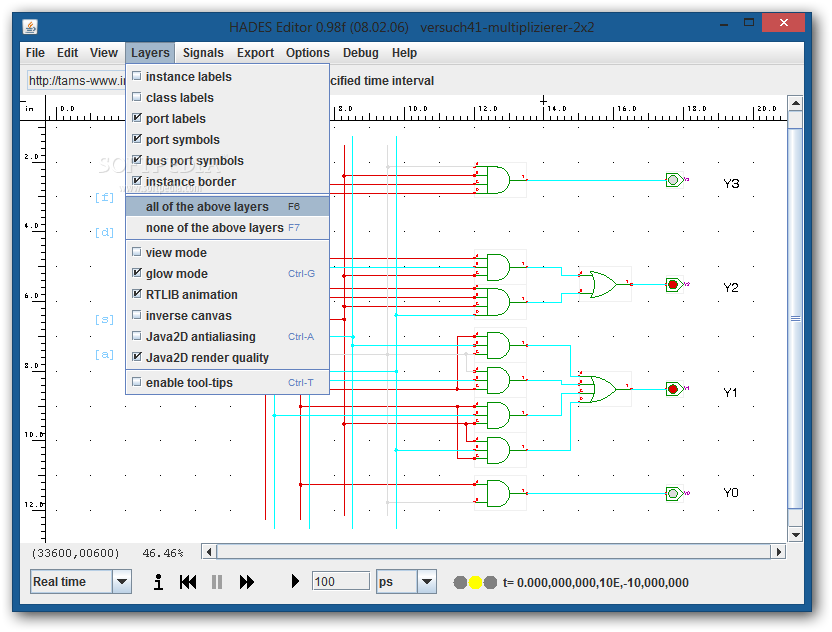Viewport: 832px width, 632px height.
Task: Uncheck instance border layer
Action: (227, 181)
